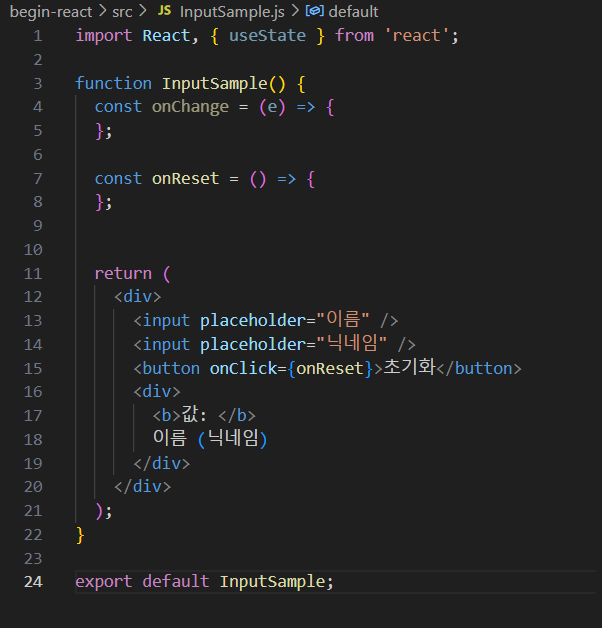
Task: Click the 초기화 button text
Action: 409,367
